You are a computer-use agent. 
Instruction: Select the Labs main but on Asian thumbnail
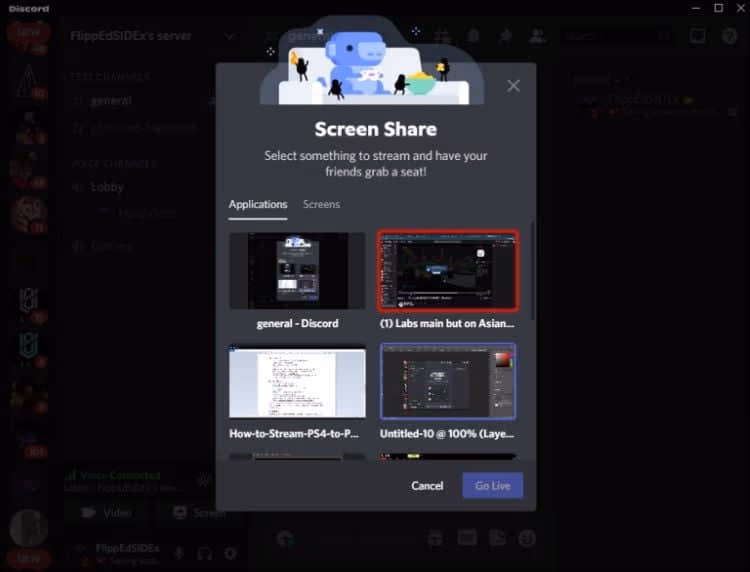coord(447,271)
